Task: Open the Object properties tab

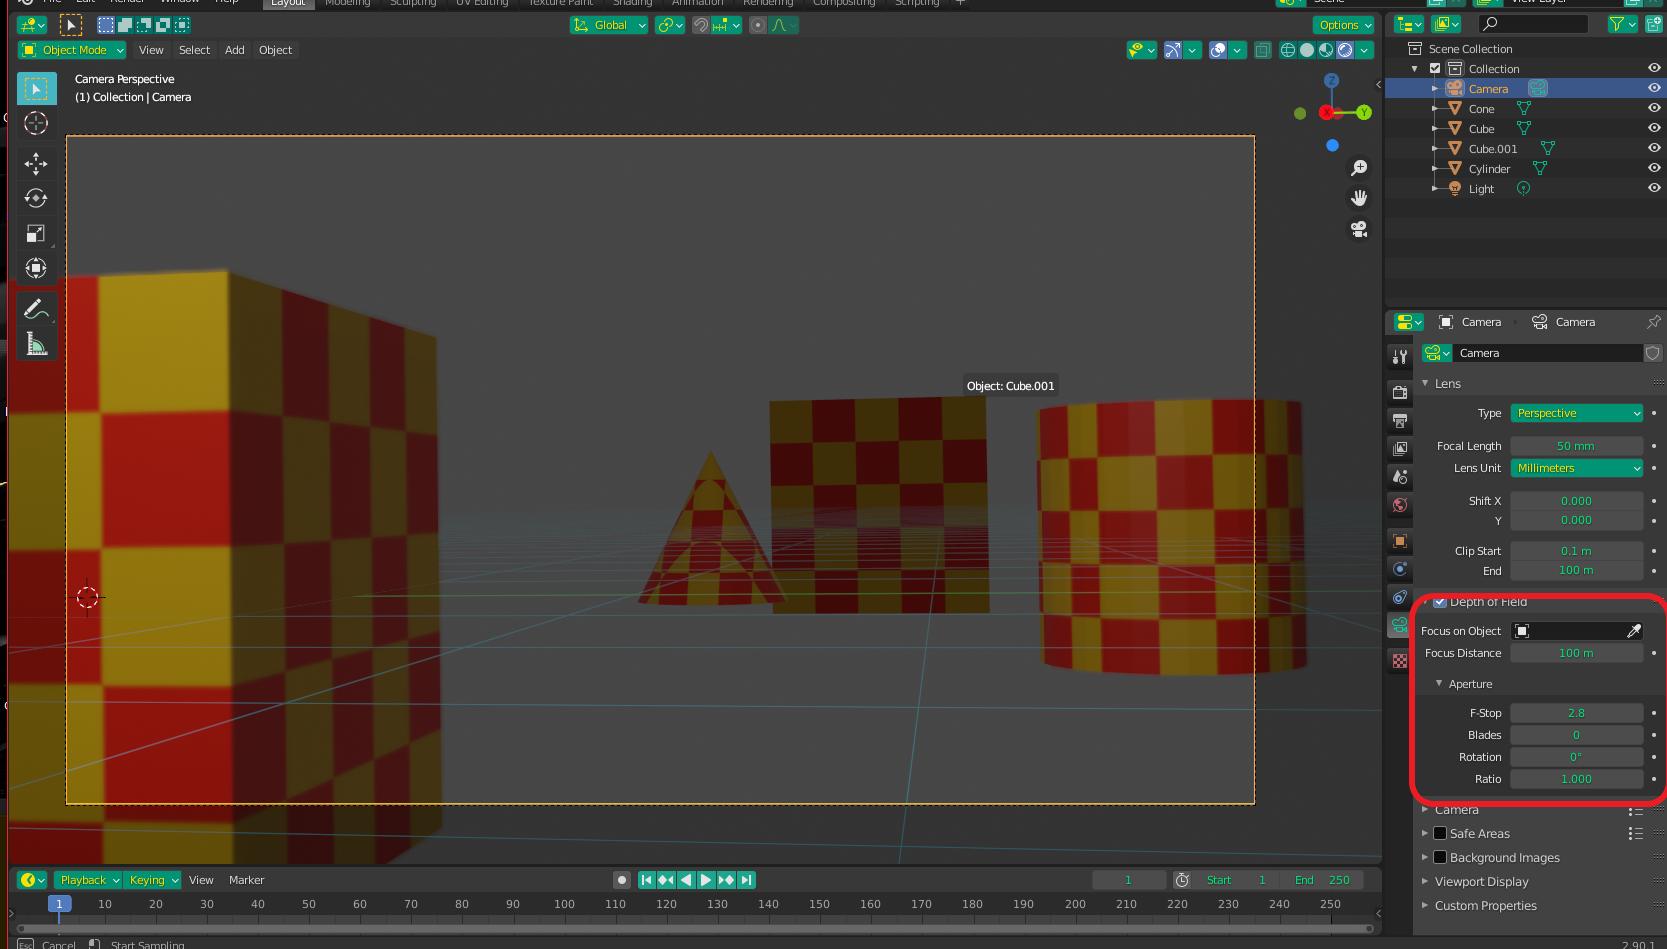Action: point(1400,541)
